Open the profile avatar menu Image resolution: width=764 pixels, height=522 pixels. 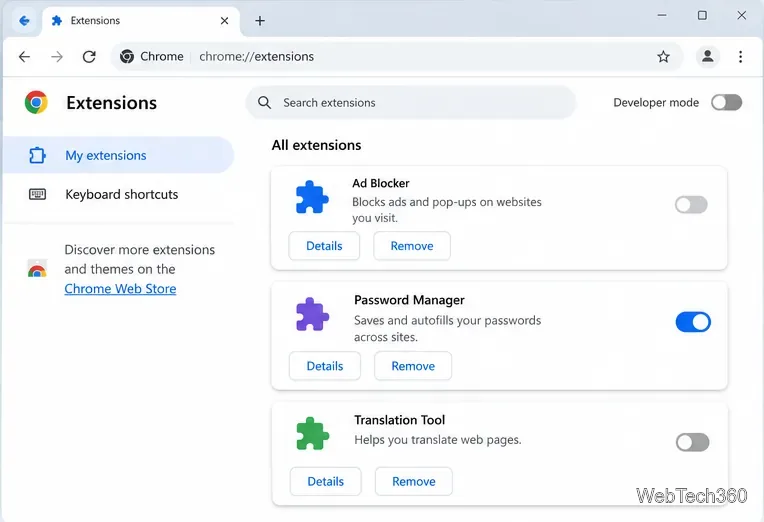point(707,57)
